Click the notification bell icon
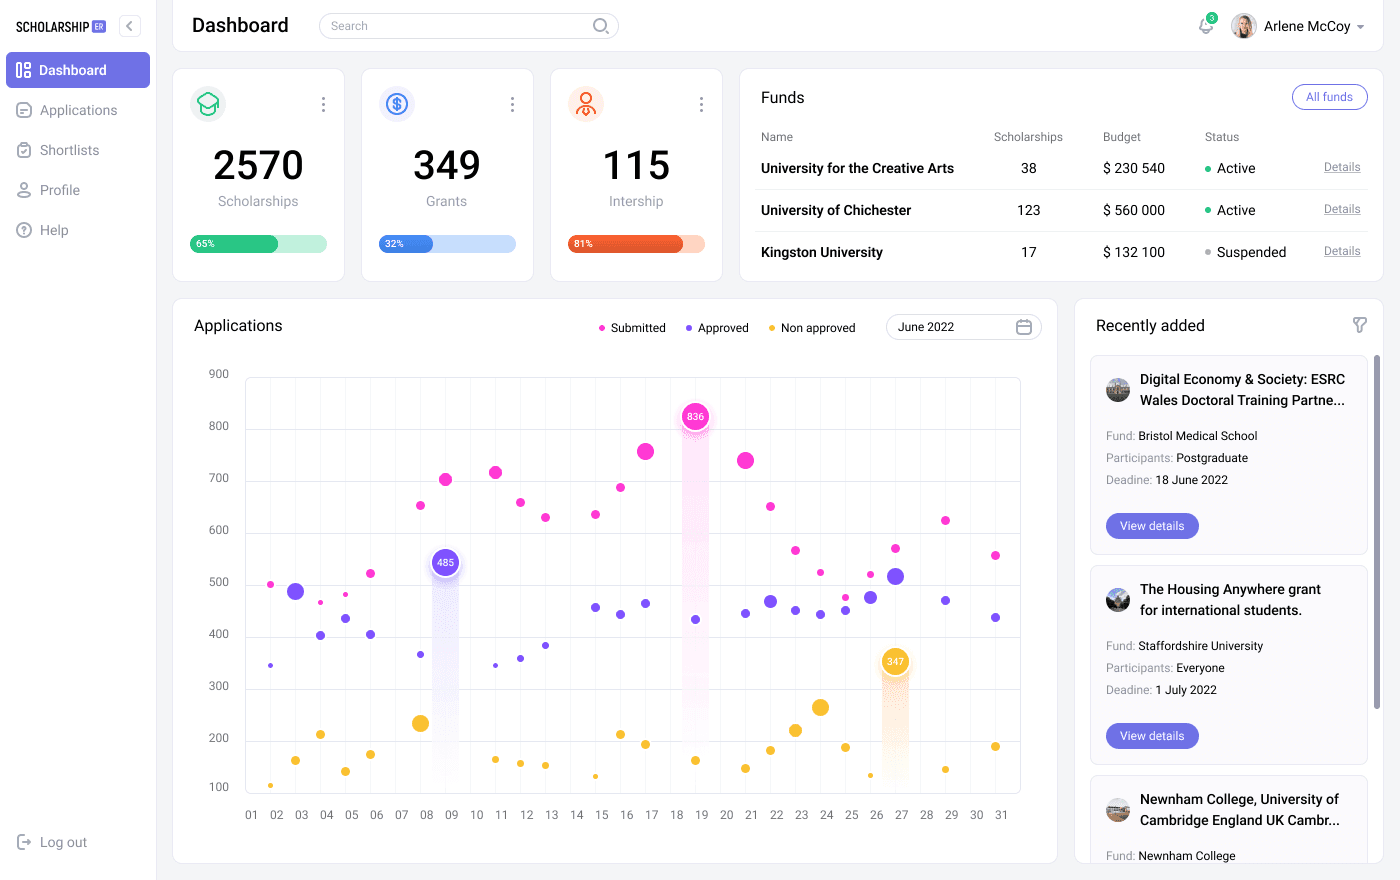Screen dimensions: 1400x880 click(1206, 26)
